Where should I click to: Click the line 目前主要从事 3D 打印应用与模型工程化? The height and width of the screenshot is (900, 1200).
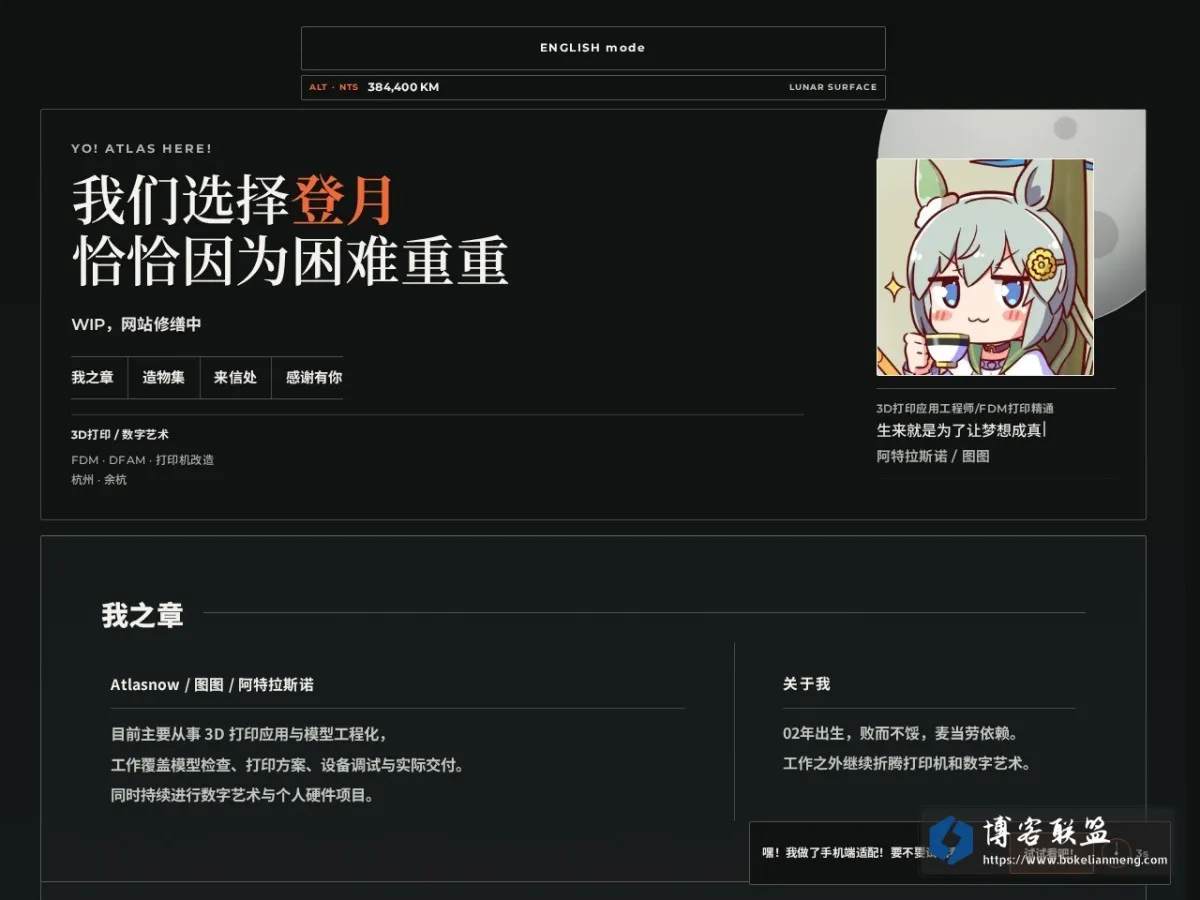[x=249, y=734]
